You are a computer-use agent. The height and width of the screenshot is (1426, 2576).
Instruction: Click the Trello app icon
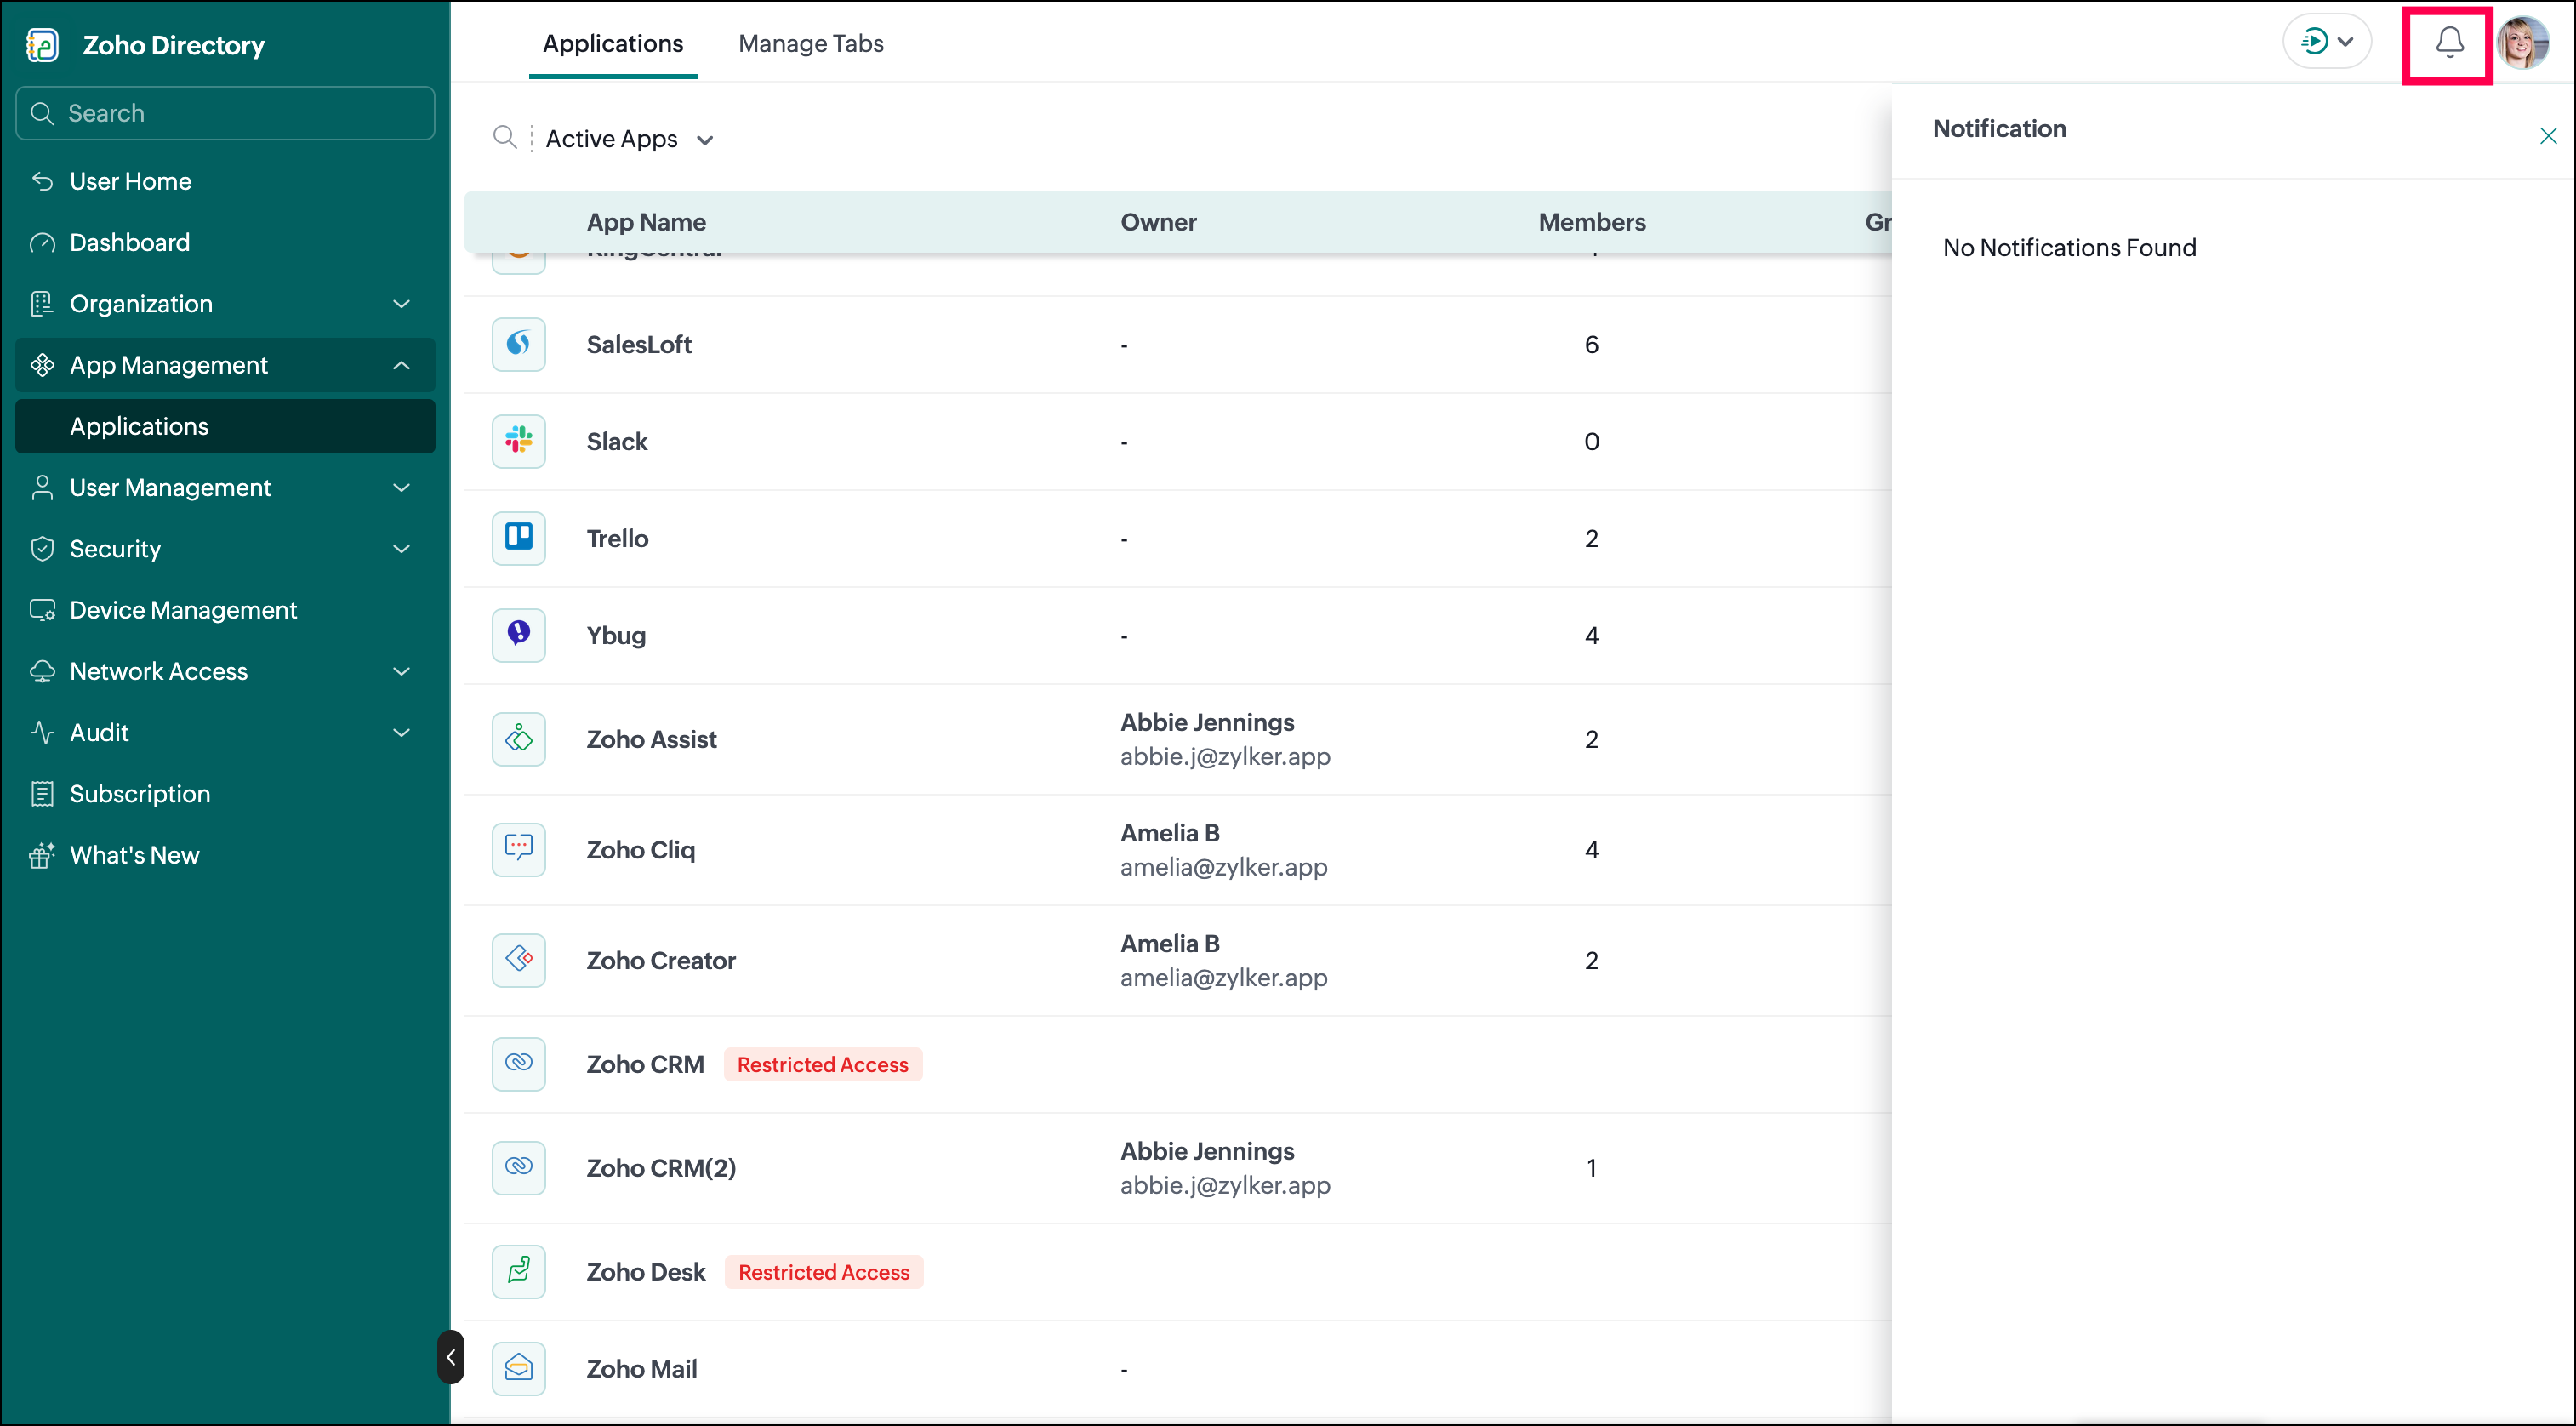[518, 538]
